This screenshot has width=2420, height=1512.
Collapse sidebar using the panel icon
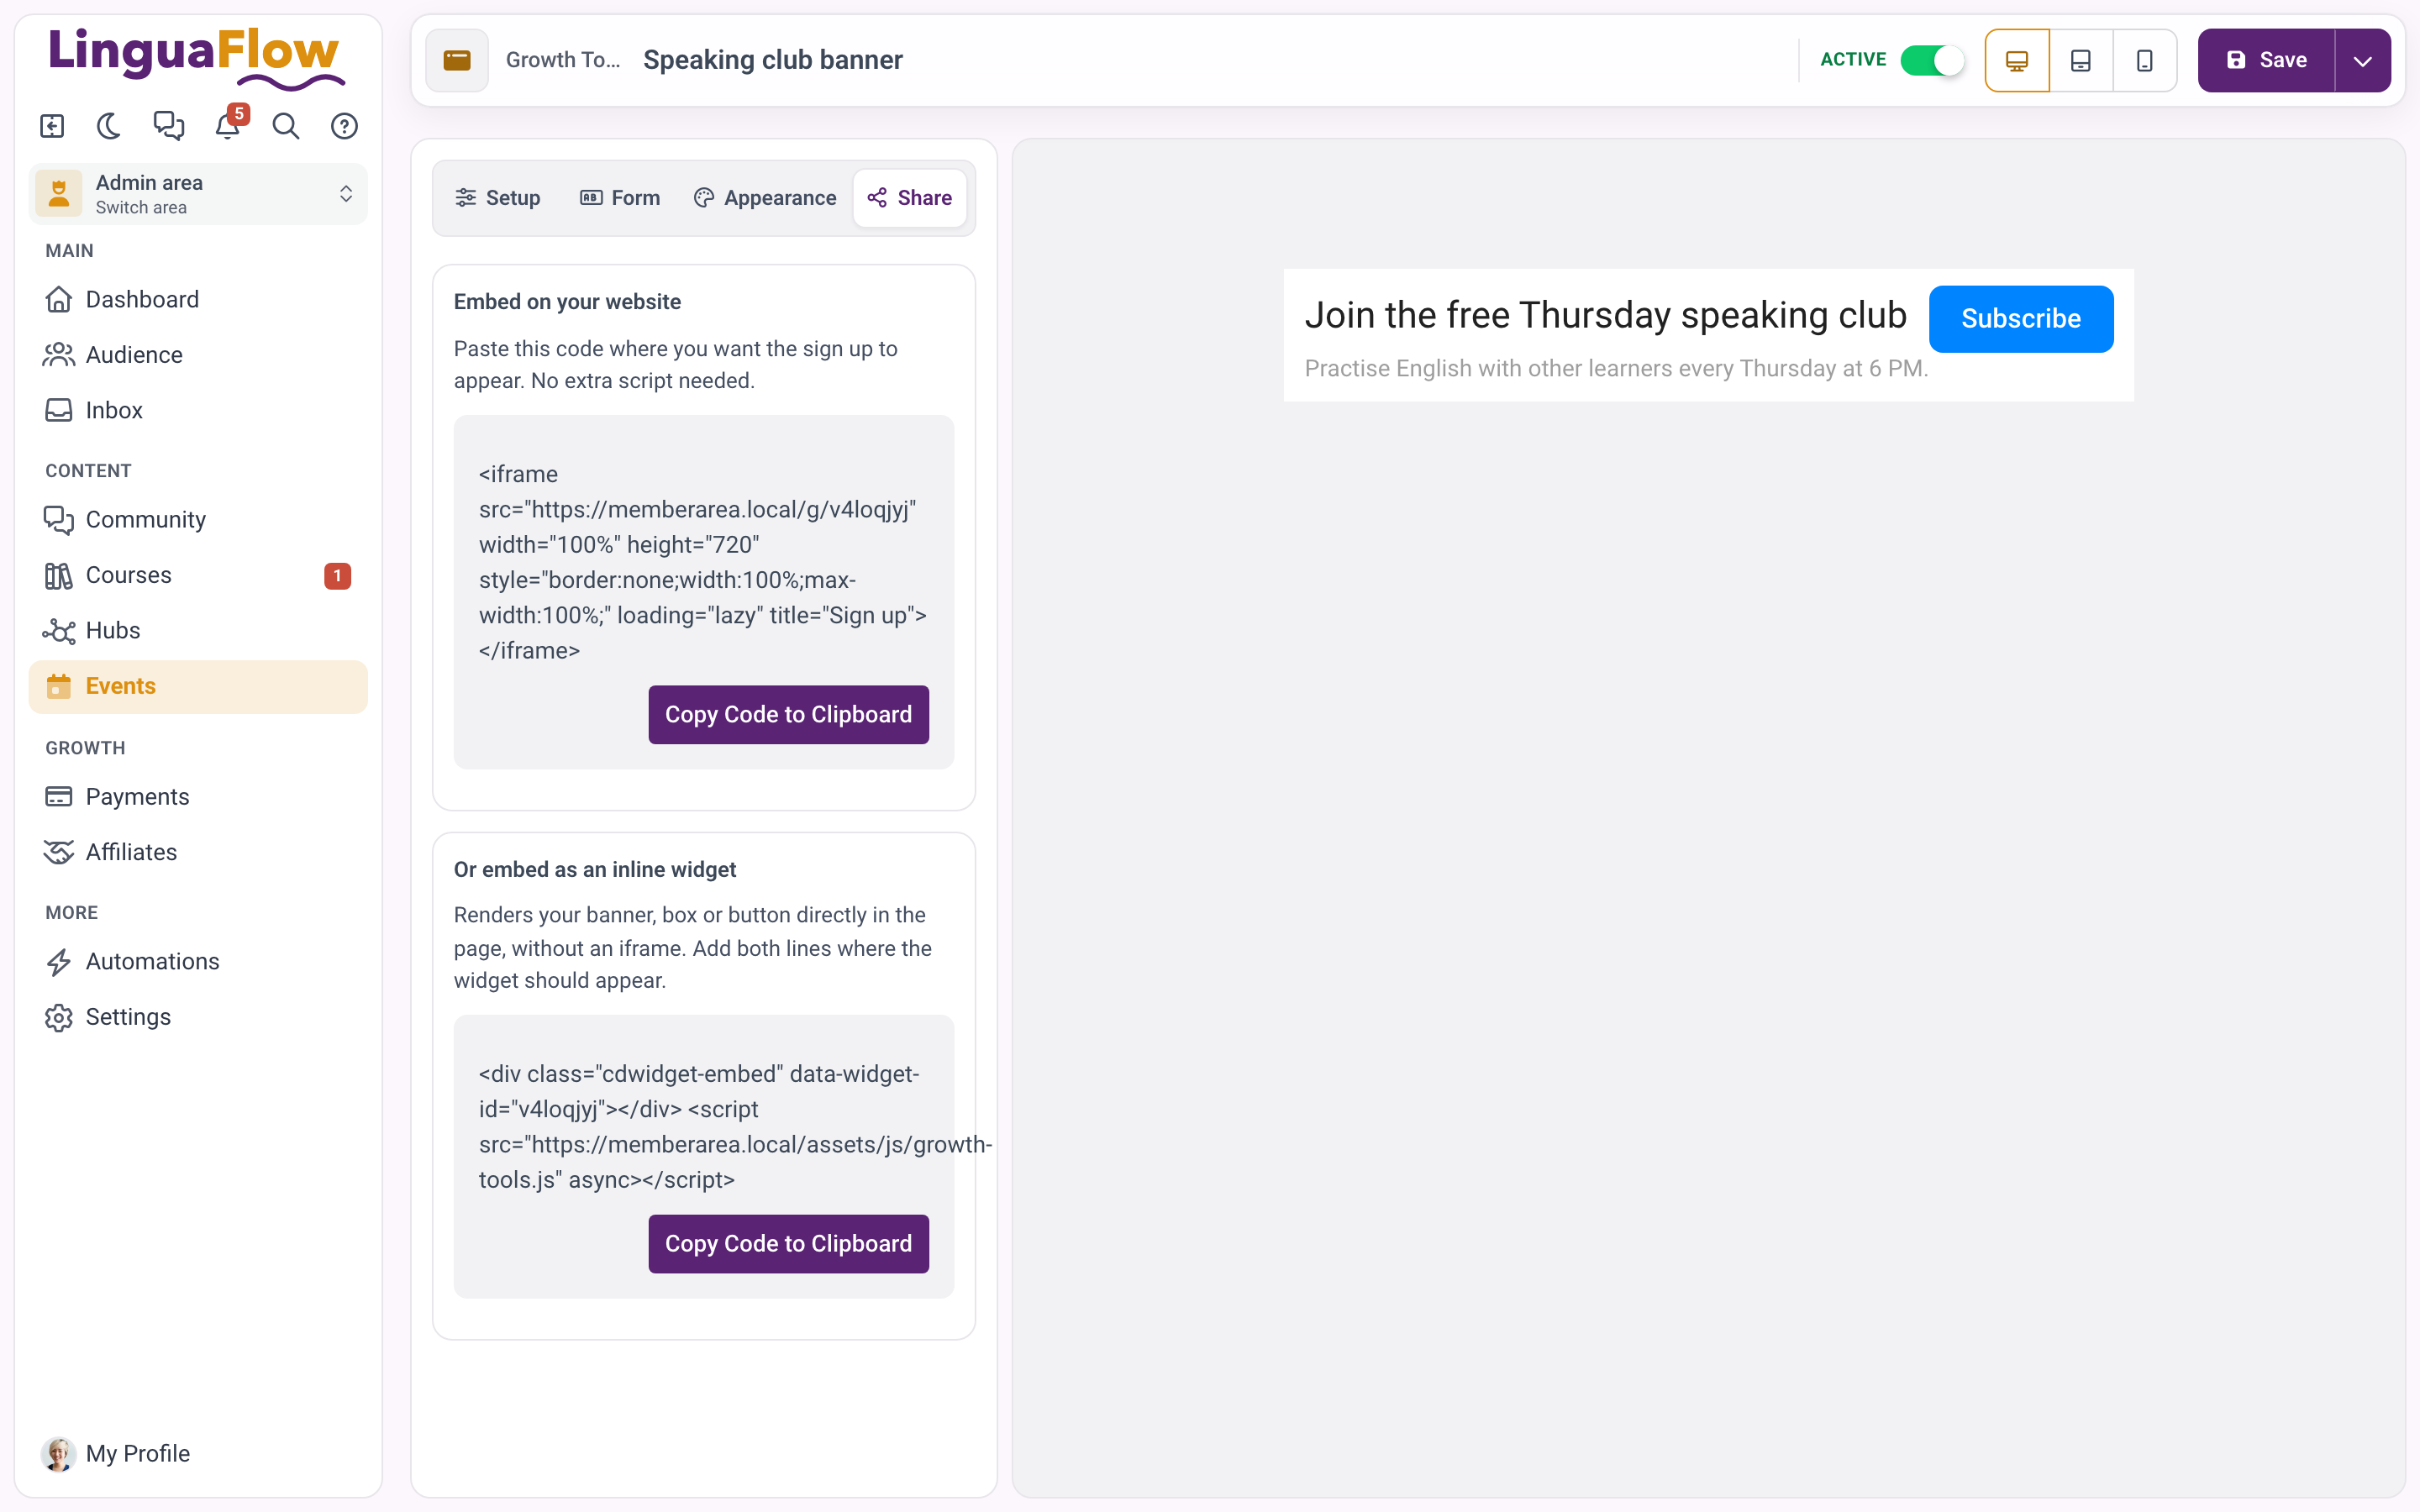click(52, 126)
